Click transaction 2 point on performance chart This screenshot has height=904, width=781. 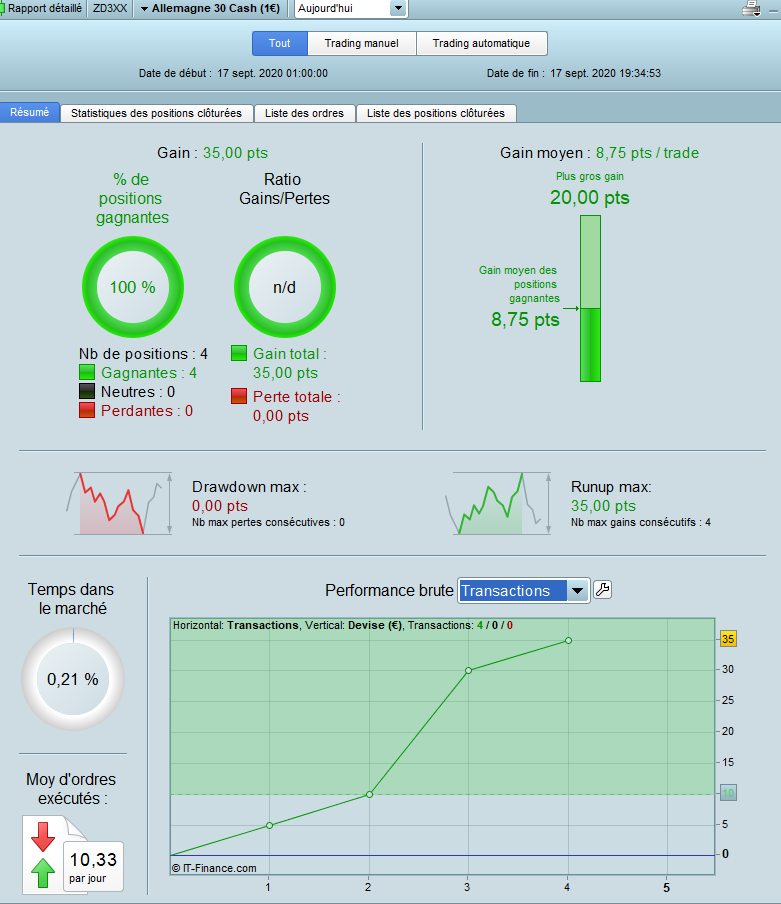pos(369,794)
